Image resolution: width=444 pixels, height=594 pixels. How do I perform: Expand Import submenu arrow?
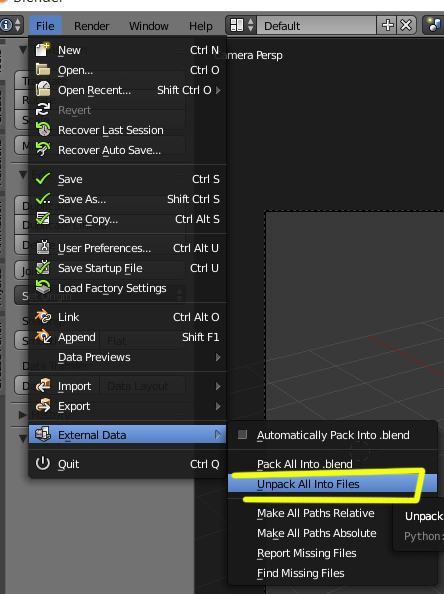click(218, 386)
